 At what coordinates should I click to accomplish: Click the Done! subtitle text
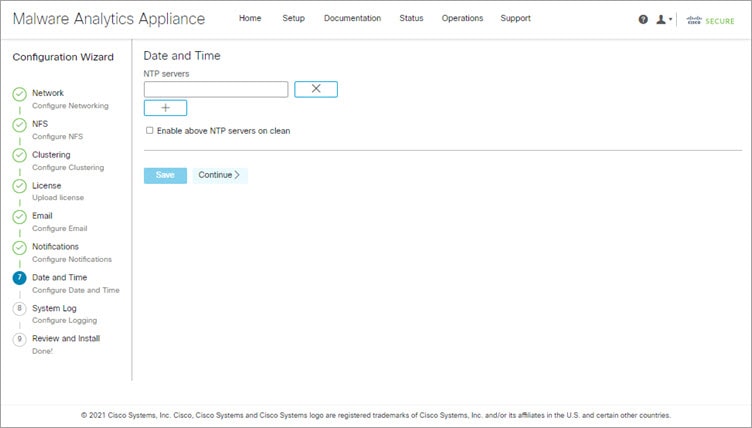[42, 351]
